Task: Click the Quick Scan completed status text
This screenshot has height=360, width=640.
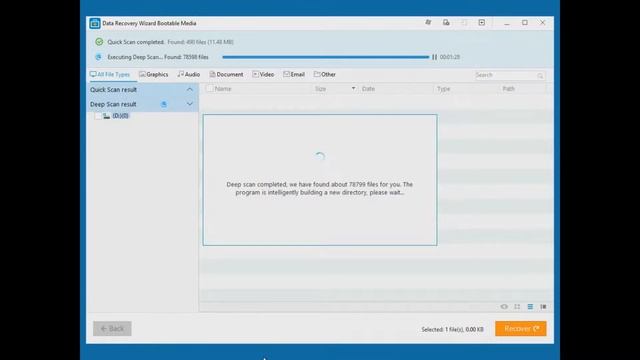Action: pyautogui.click(x=136, y=42)
